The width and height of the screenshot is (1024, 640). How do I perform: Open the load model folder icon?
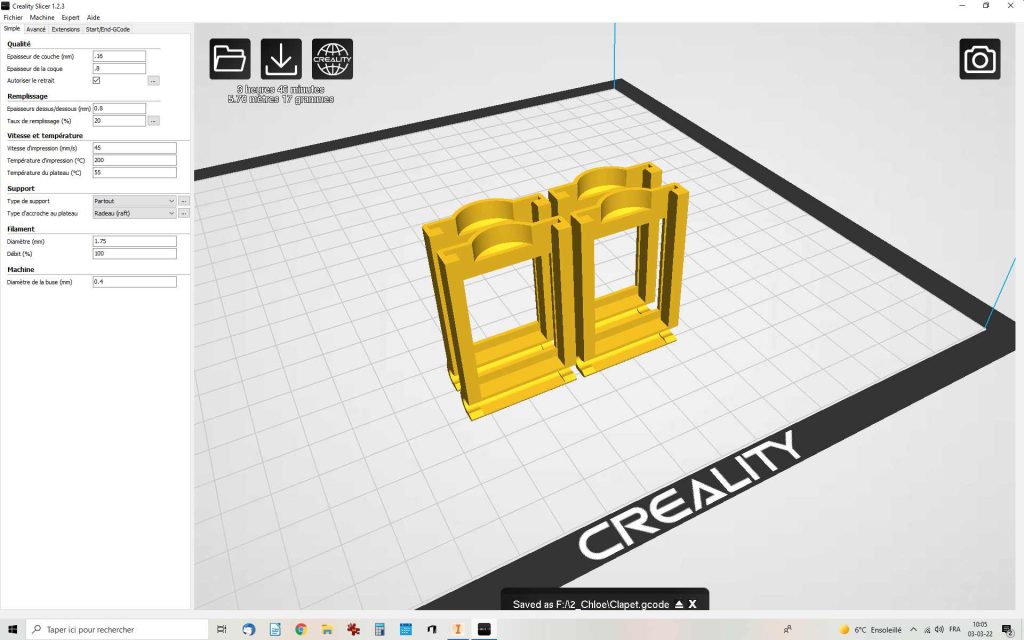(x=230, y=59)
